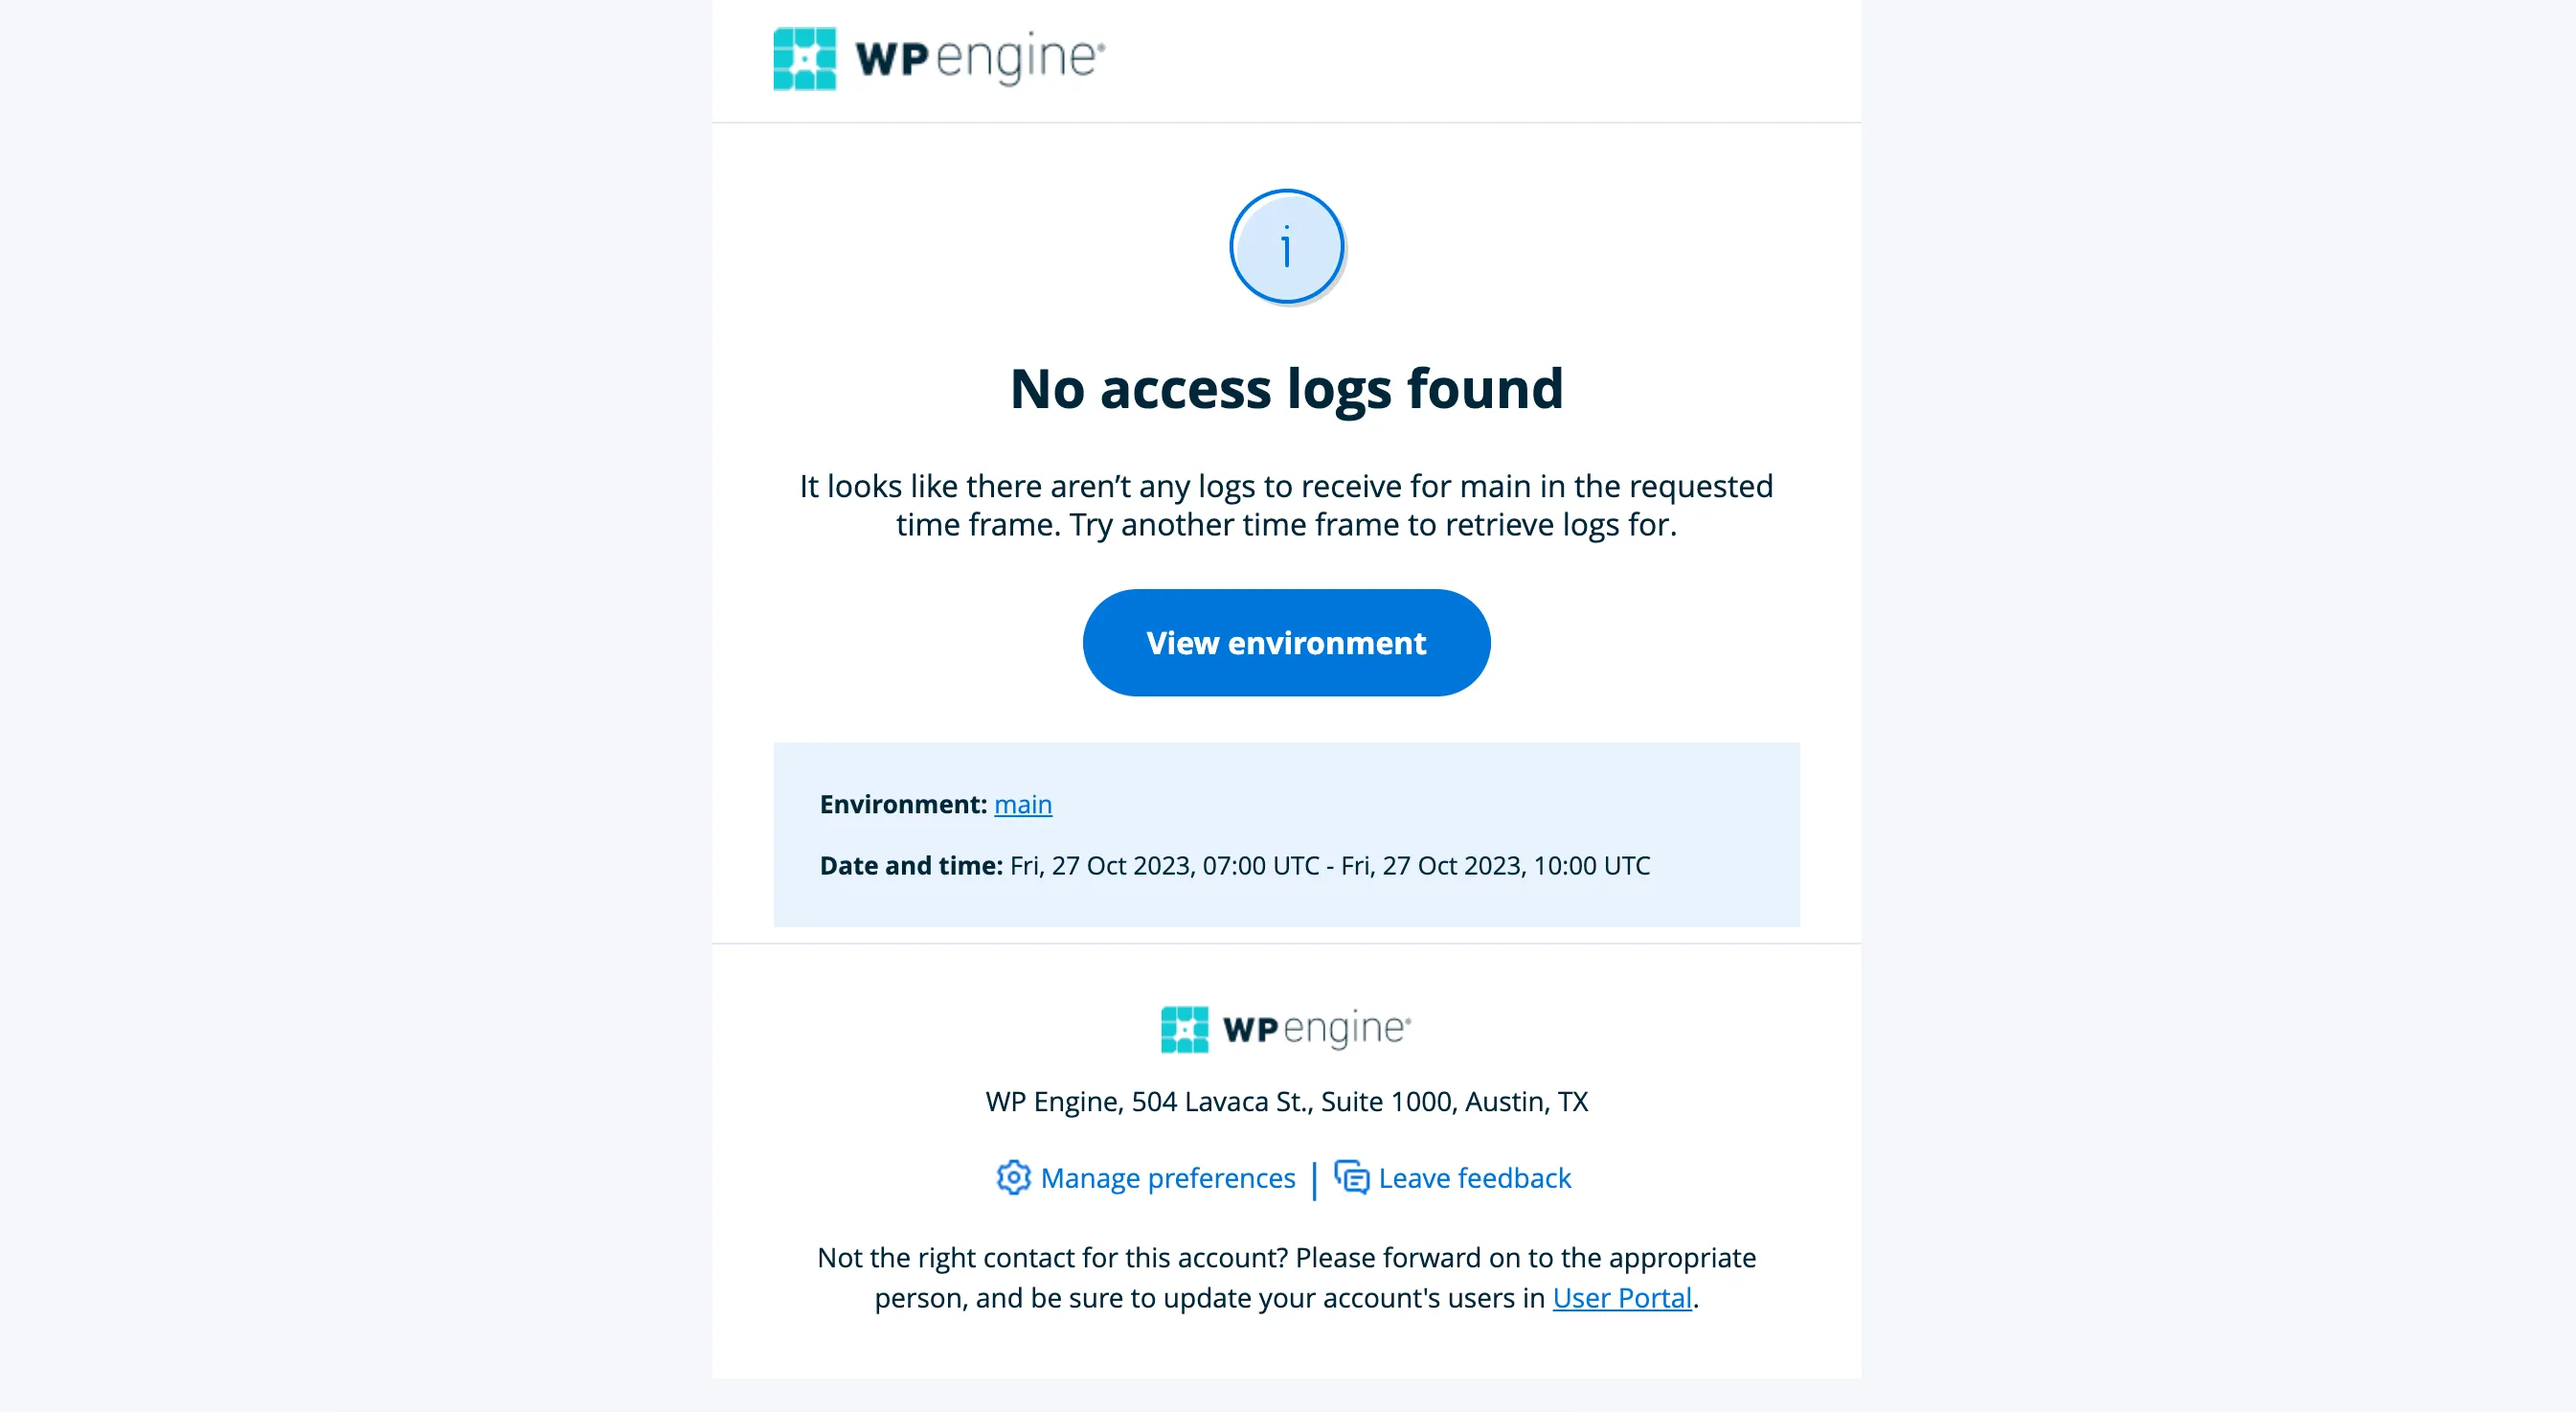Click the Date and time label
2576x1412 pixels.
click(x=909, y=865)
